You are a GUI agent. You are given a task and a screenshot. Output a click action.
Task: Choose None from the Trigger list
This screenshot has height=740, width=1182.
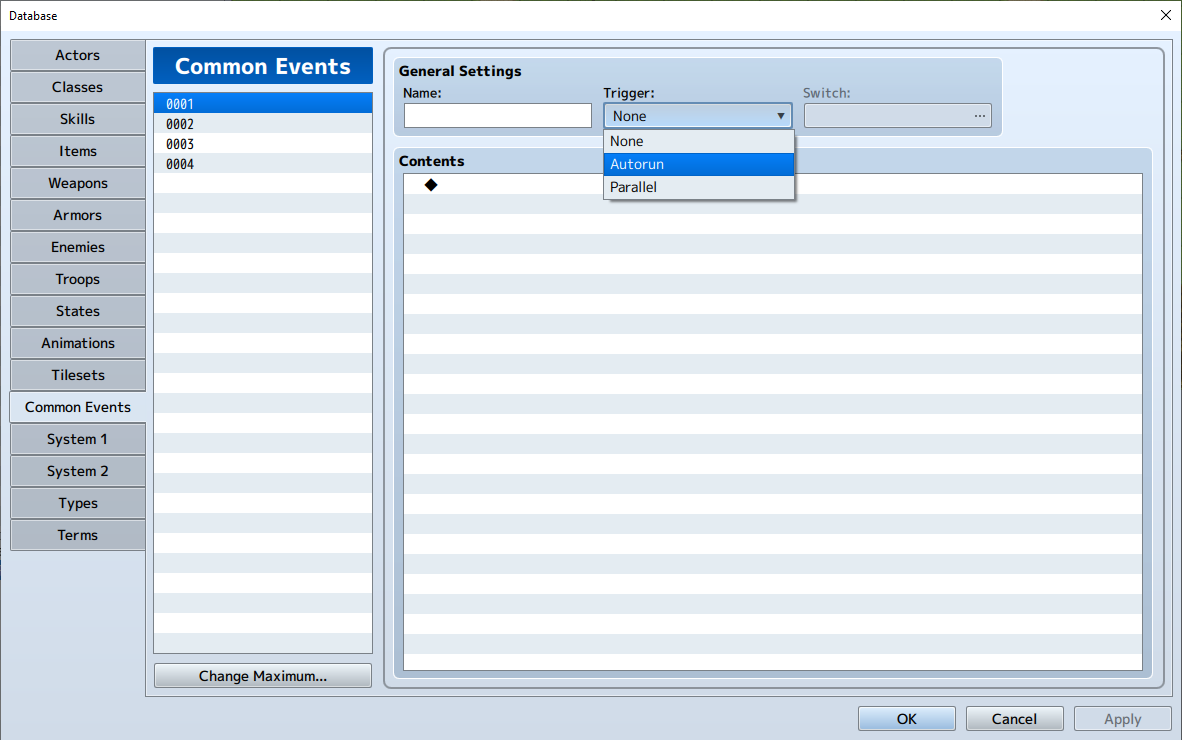(699, 141)
